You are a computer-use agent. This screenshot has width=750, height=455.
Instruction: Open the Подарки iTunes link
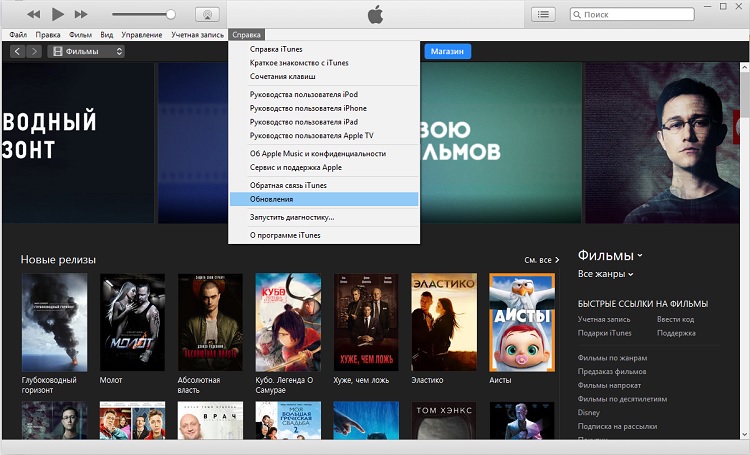click(x=605, y=333)
